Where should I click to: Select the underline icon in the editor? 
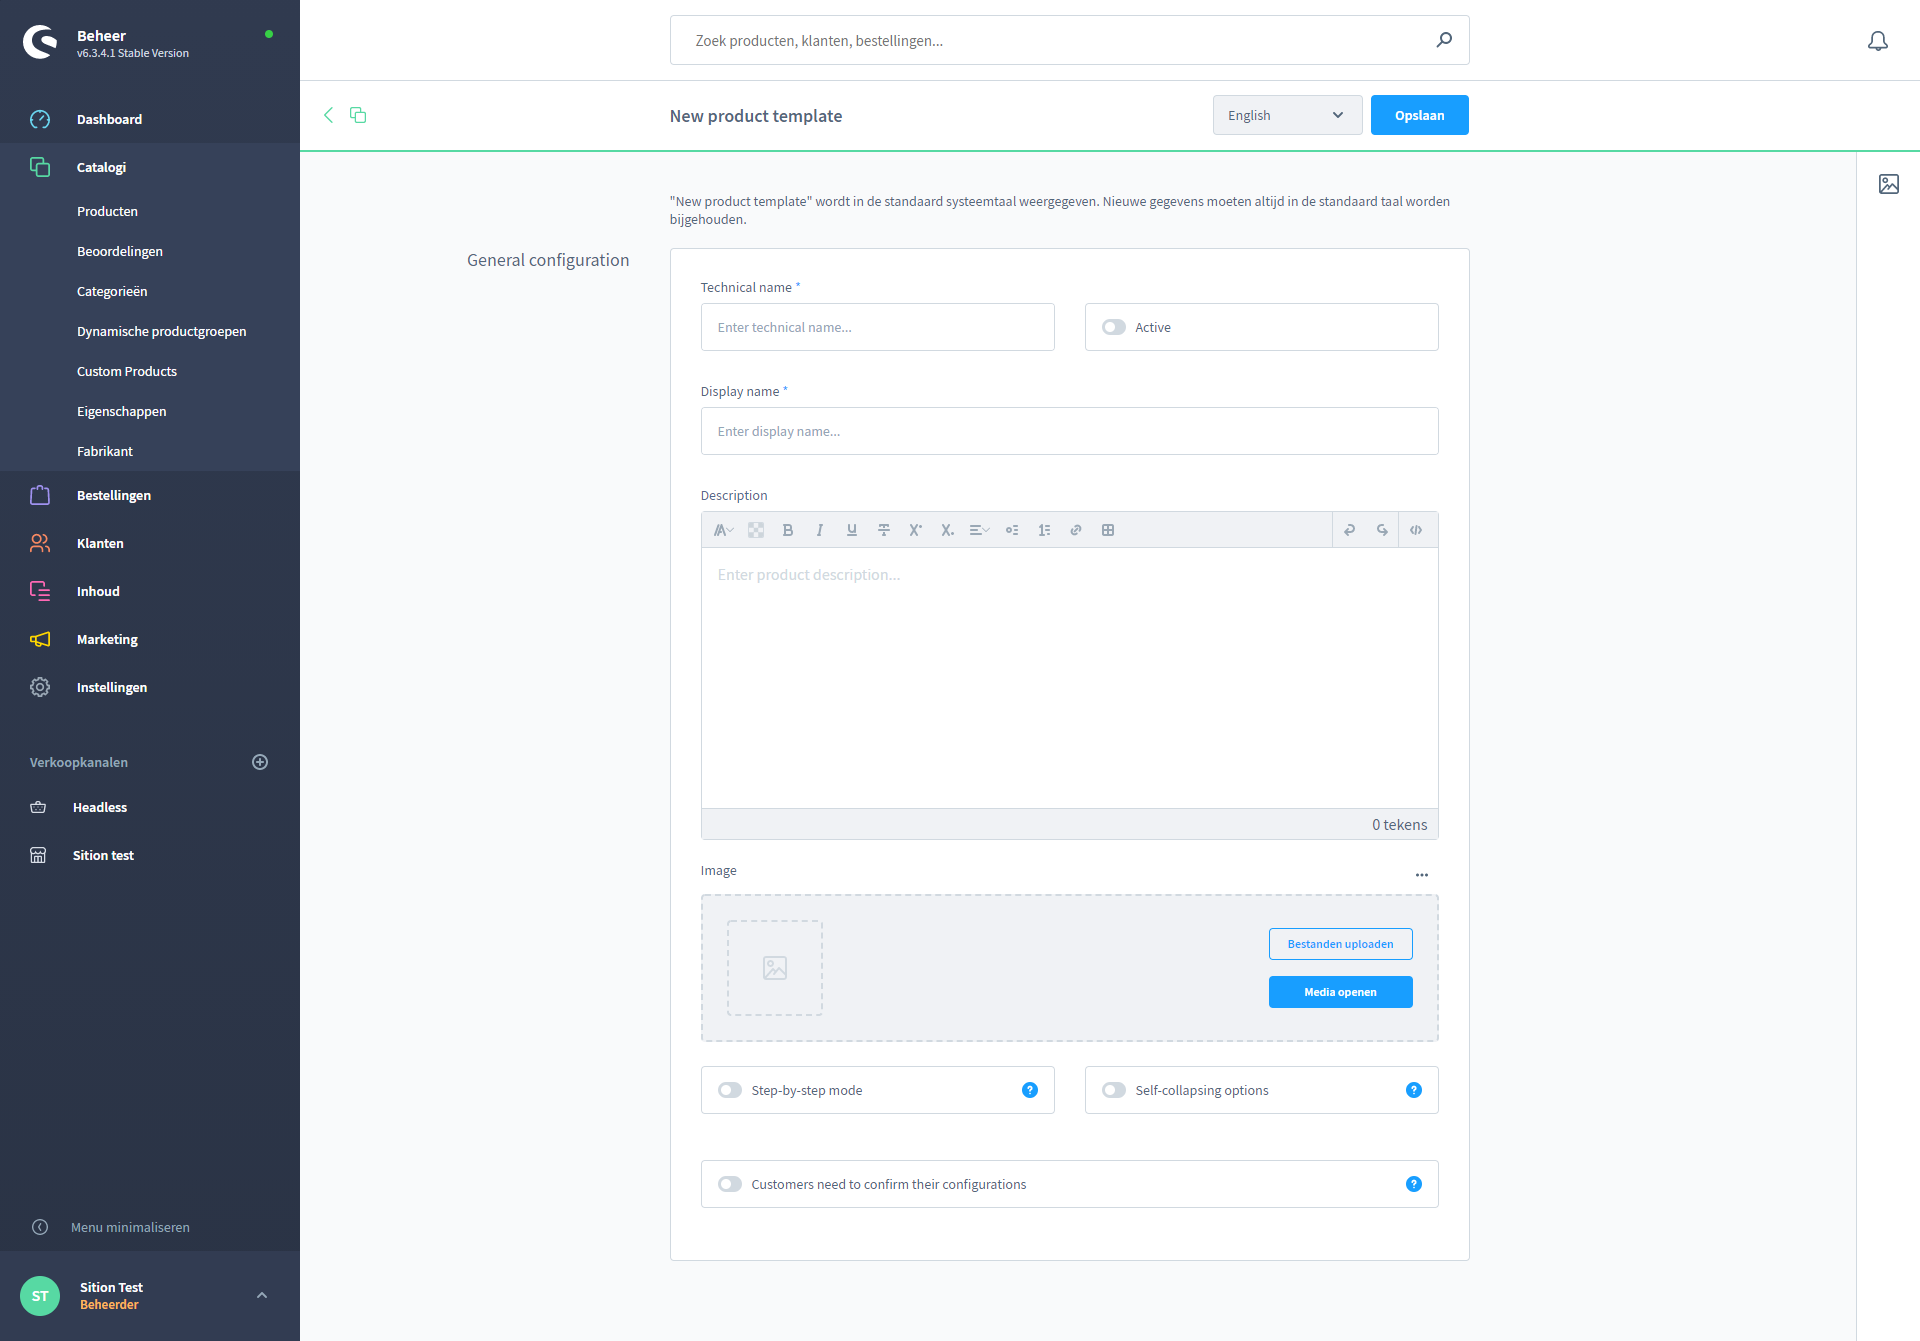point(851,530)
